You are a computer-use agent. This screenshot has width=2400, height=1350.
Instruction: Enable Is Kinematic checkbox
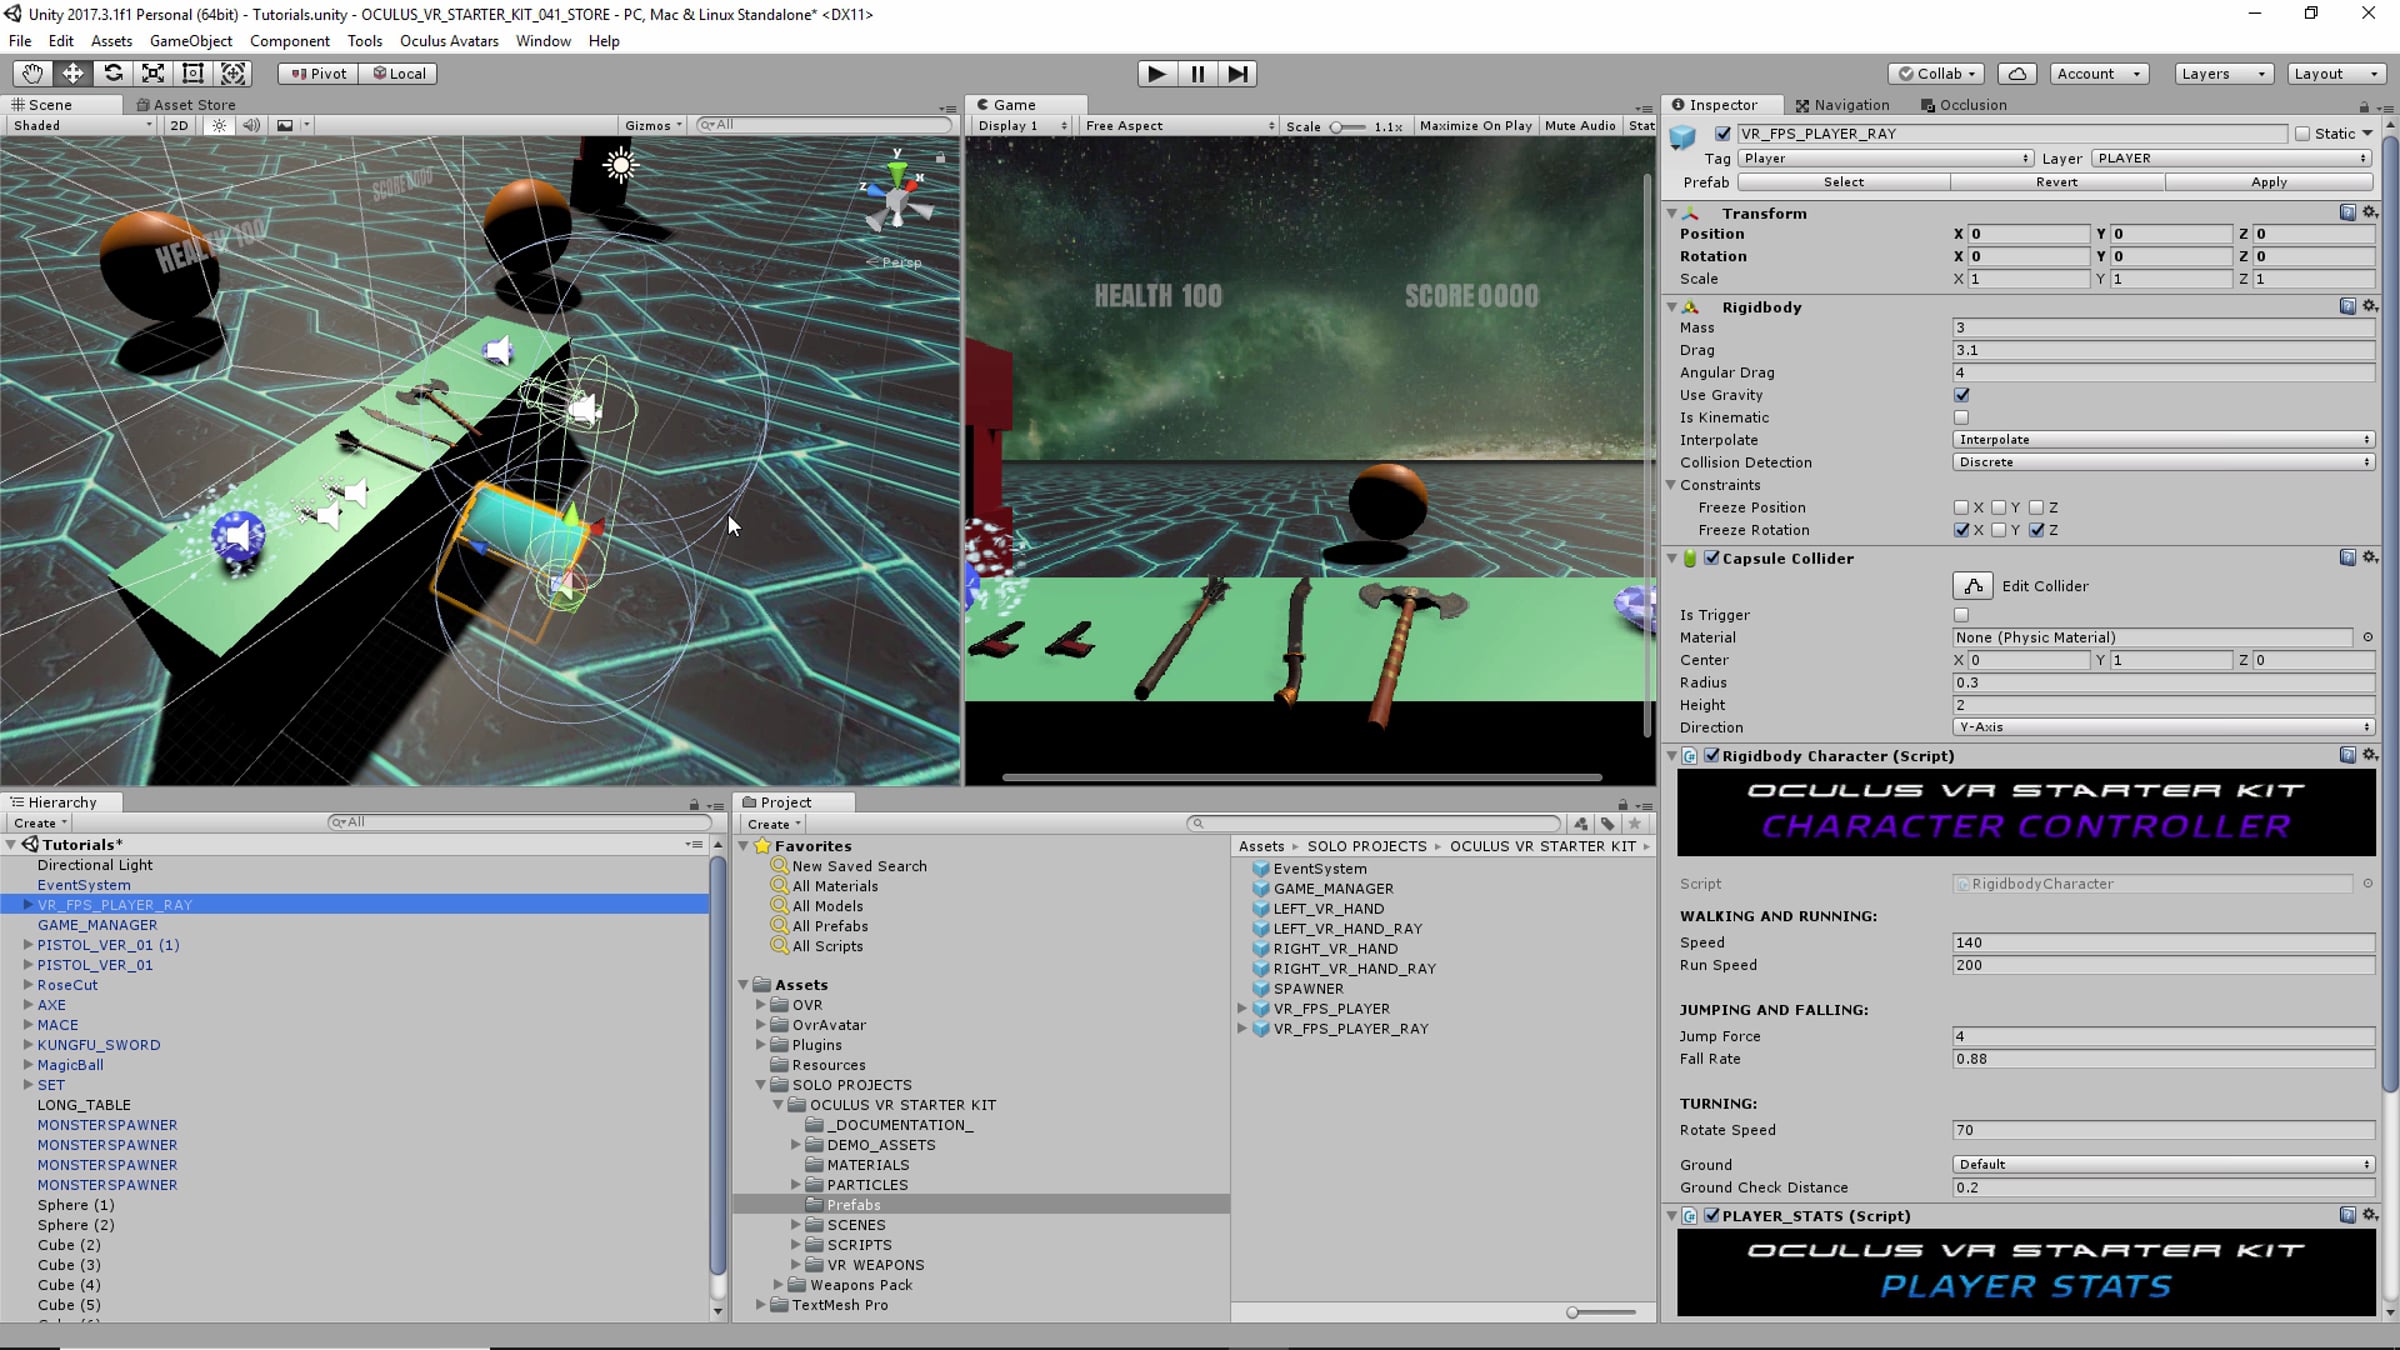pos(1961,418)
